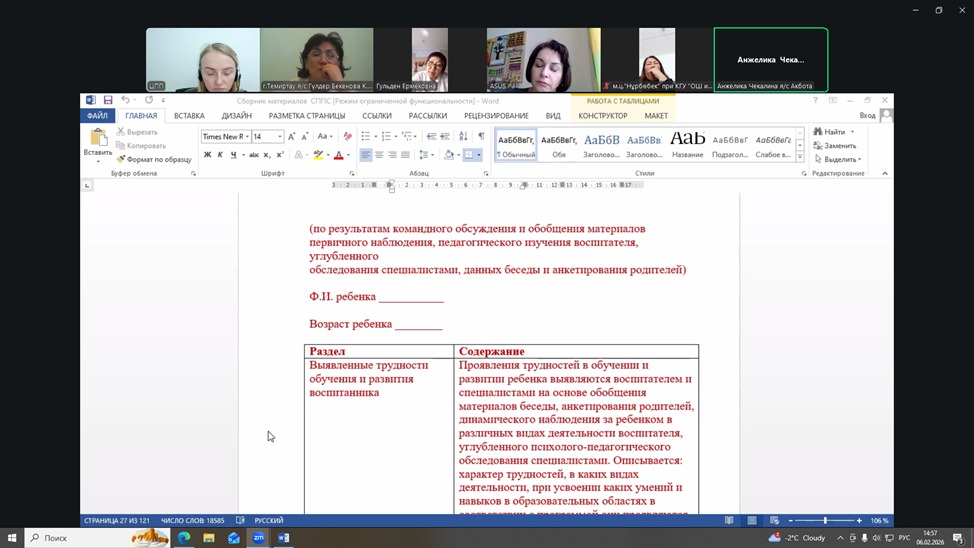Toggle italic (К) formatting

pos(220,155)
